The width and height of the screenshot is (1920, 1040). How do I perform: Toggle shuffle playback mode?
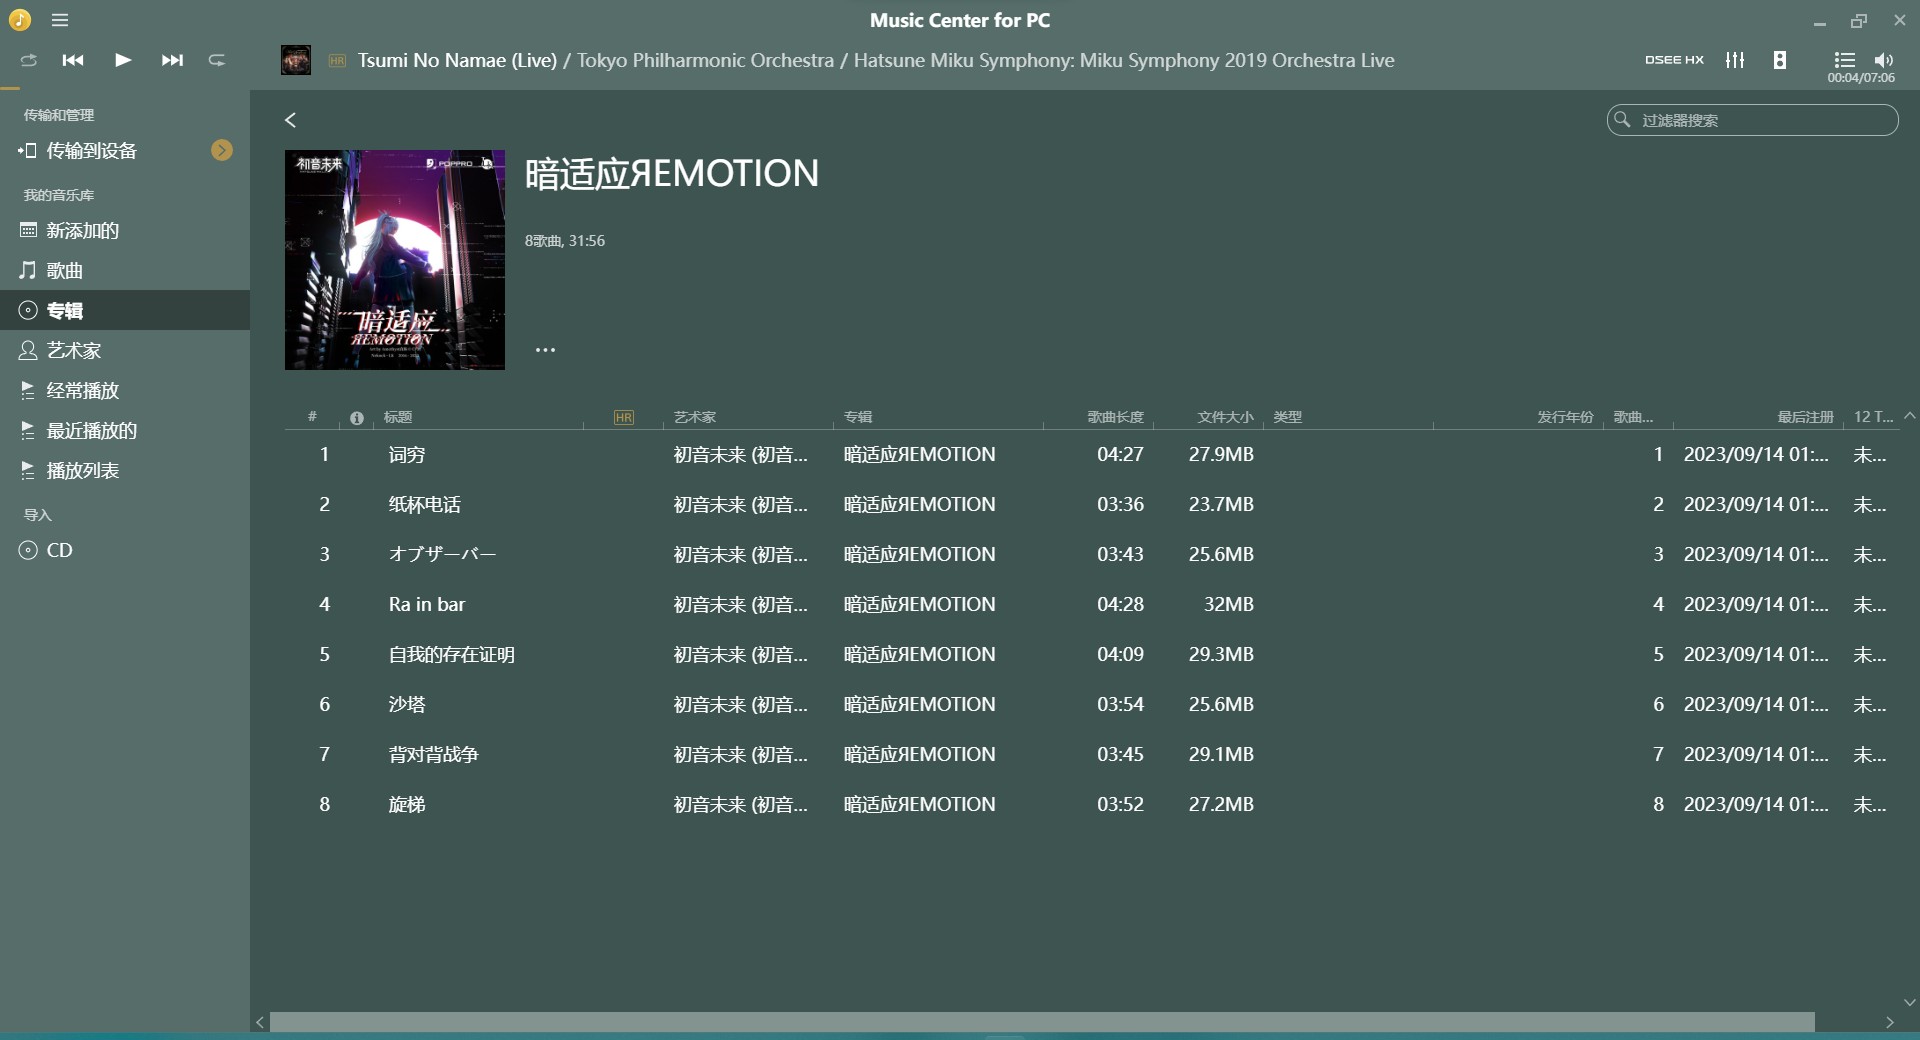[x=28, y=60]
